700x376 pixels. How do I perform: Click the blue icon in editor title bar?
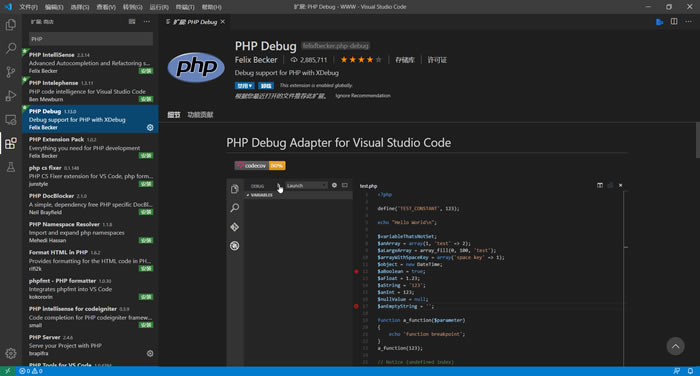[x=659, y=21]
